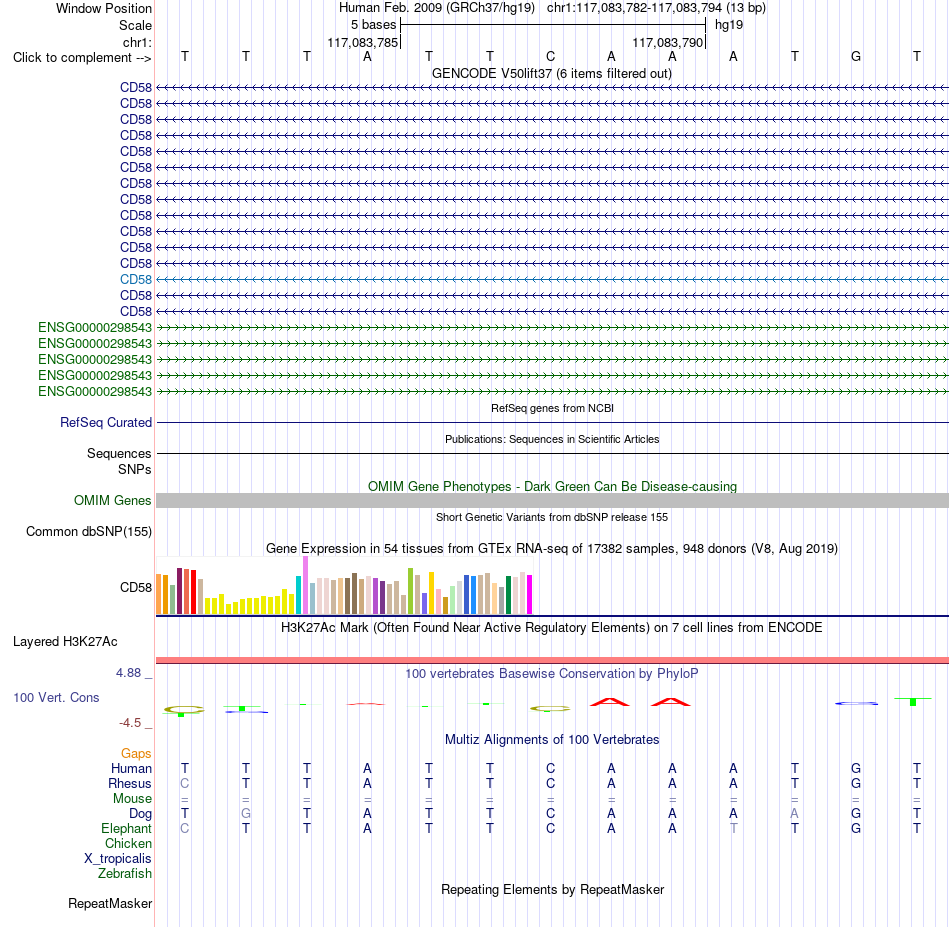Click position text chr1:117,083,782-117,083,794 (13 bp)
This screenshot has width=950, height=927.
(x=656, y=8)
